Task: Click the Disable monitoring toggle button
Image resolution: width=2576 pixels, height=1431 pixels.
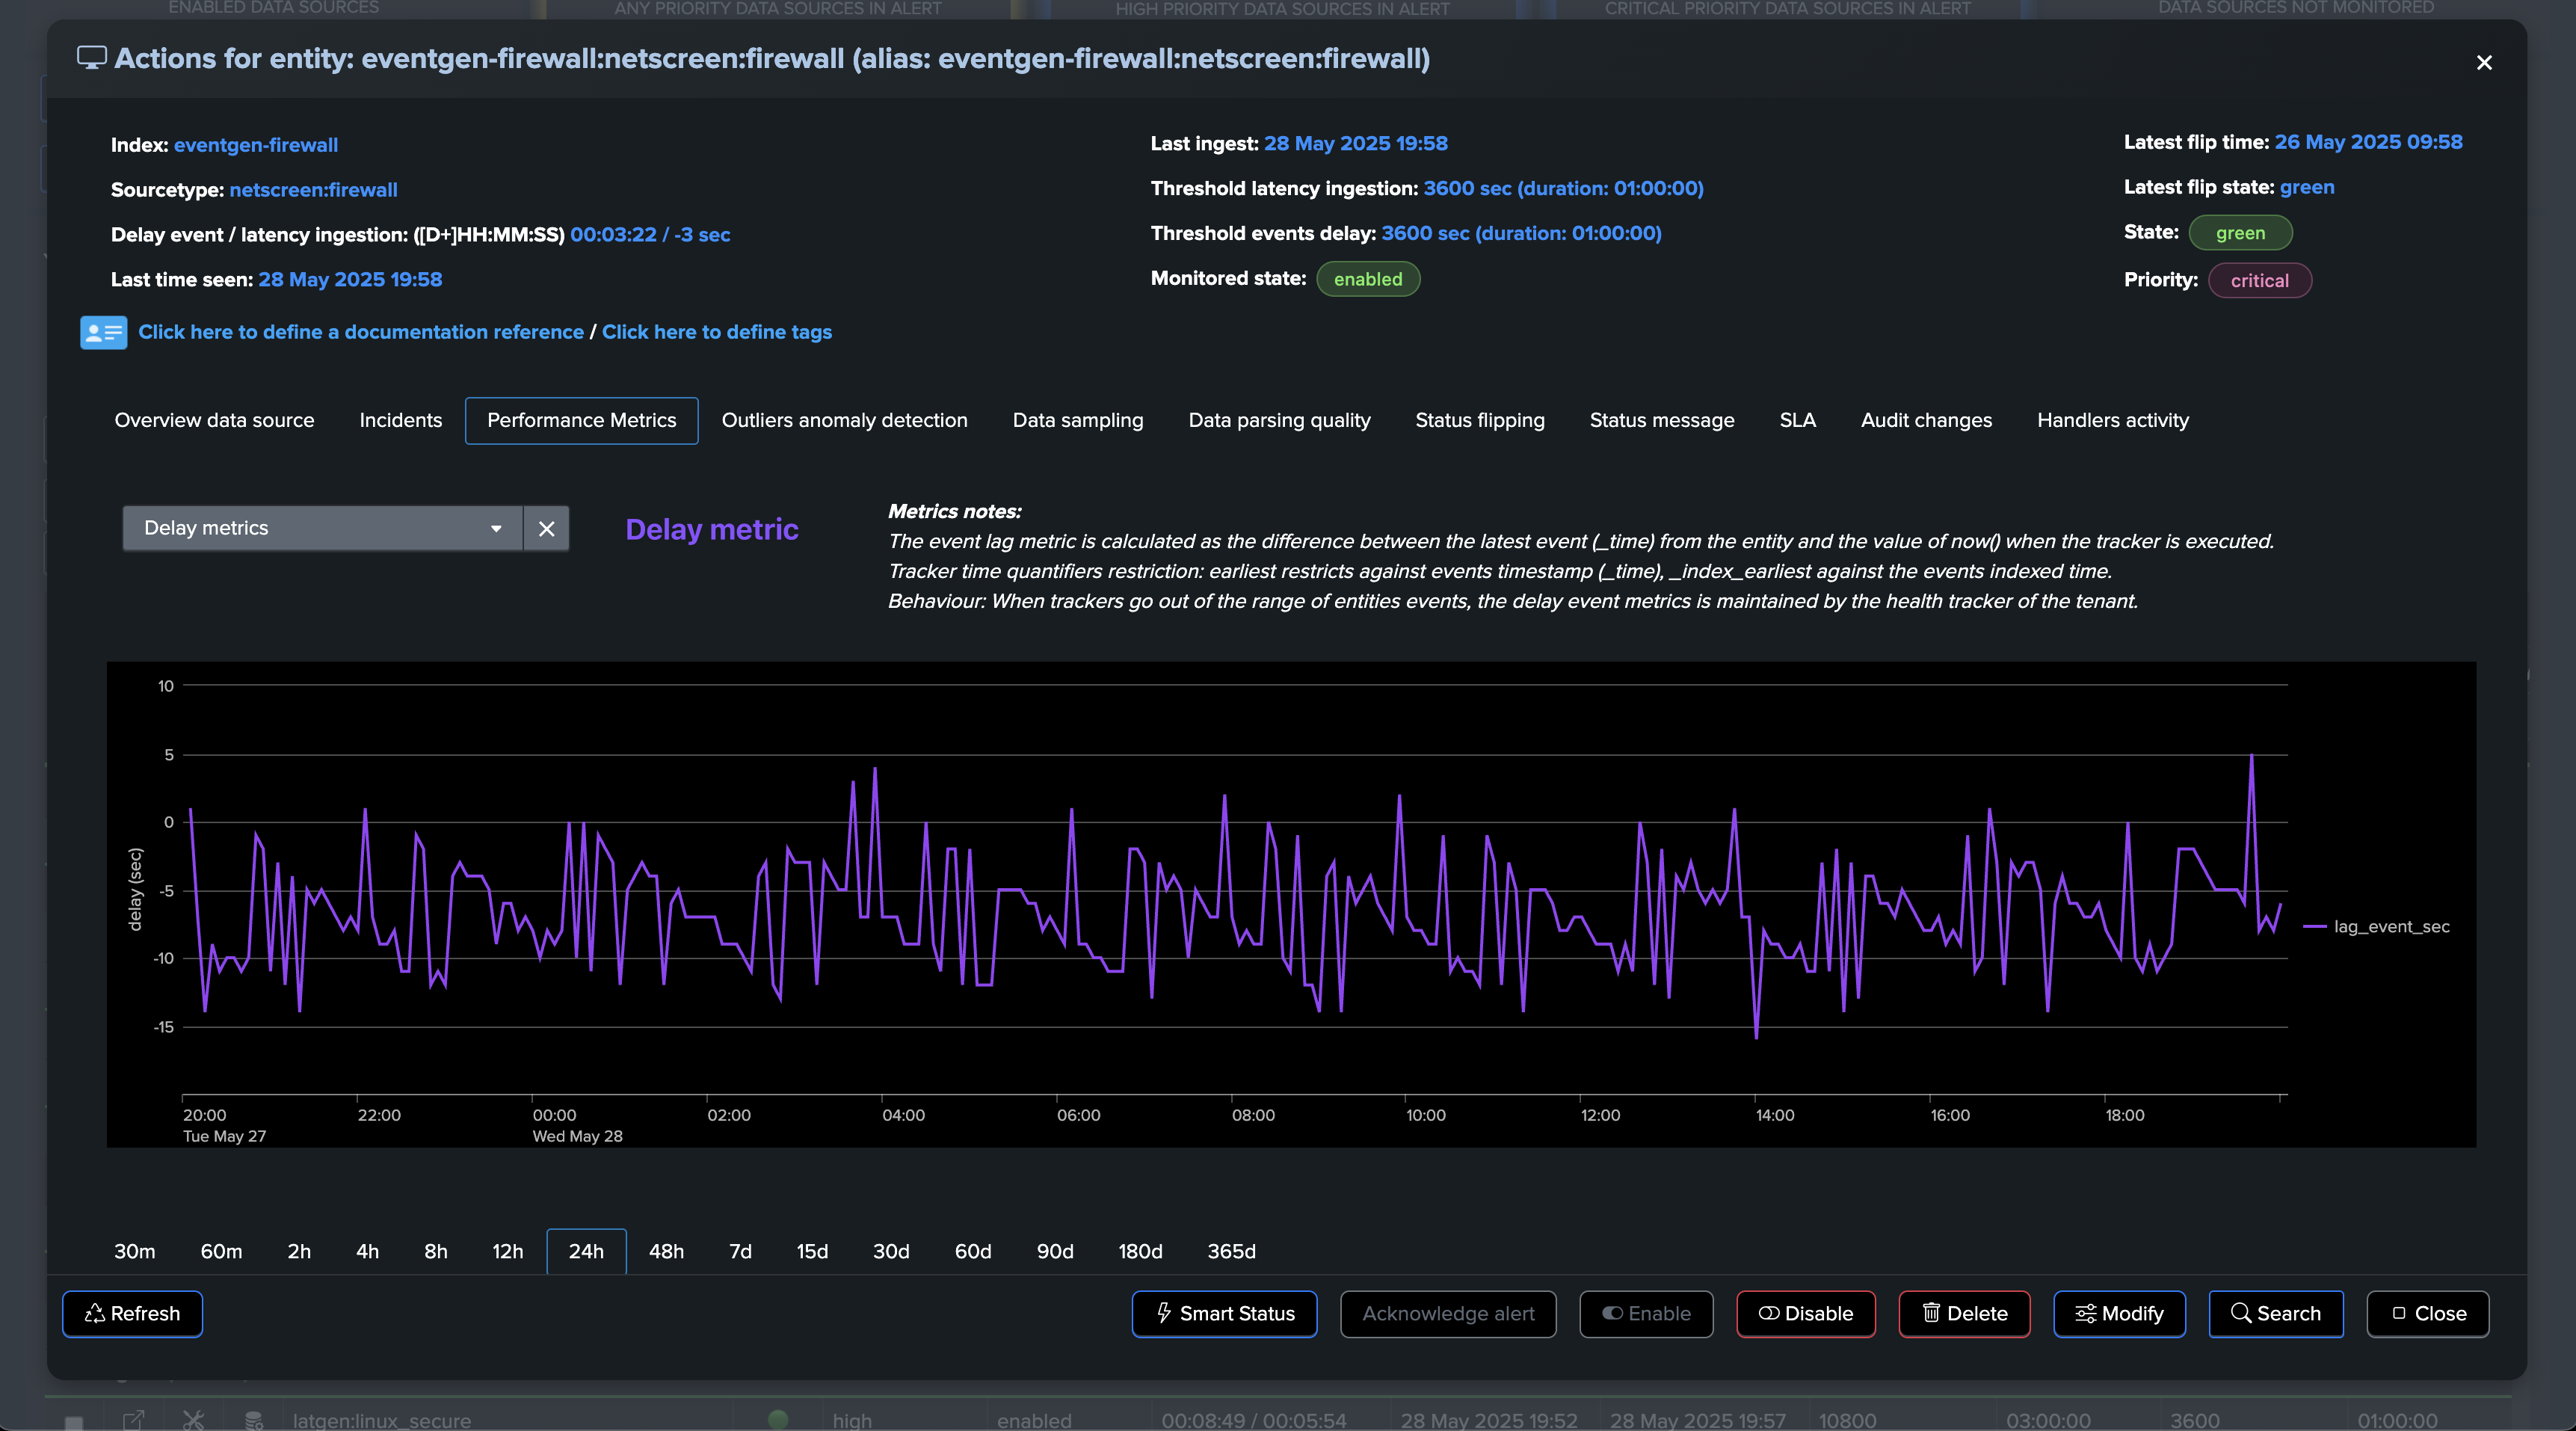Action: 1805,1313
